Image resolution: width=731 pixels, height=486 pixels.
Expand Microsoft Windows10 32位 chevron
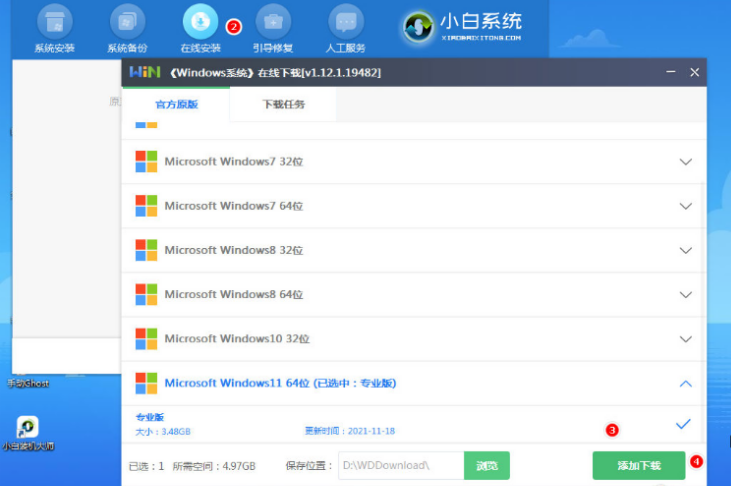[685, 339]
